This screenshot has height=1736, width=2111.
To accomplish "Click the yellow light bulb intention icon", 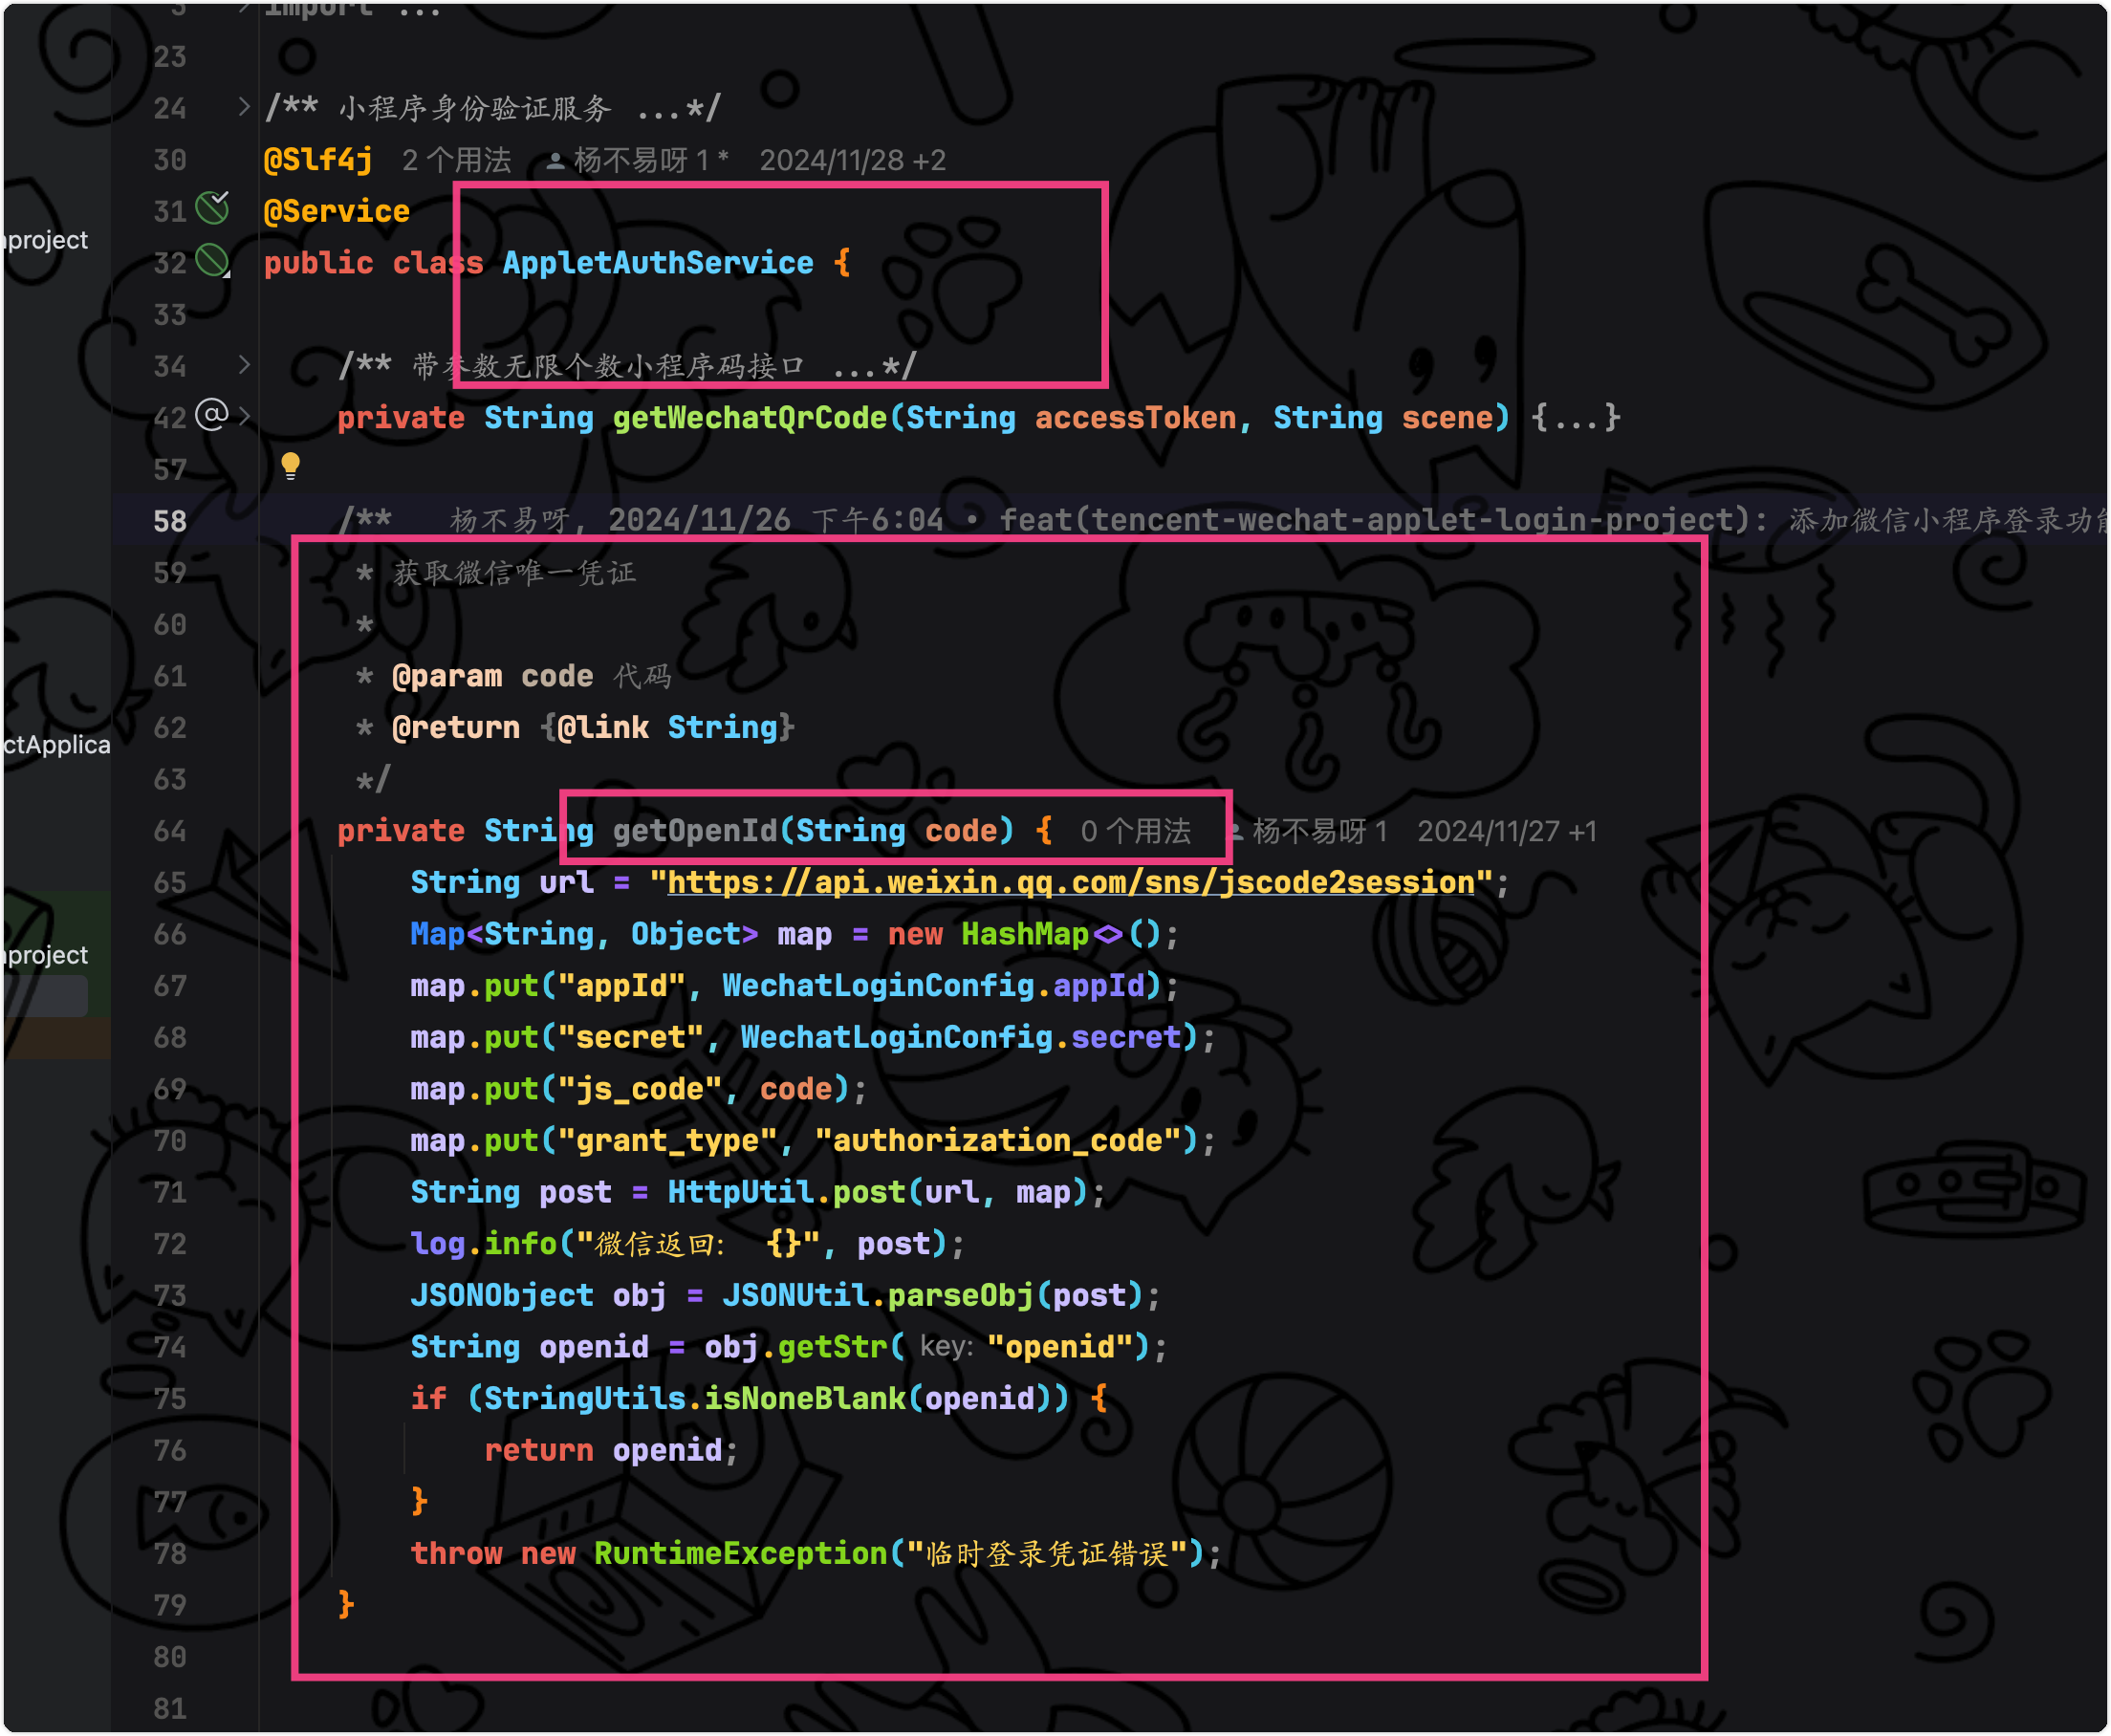I will [x=290, y=464].
